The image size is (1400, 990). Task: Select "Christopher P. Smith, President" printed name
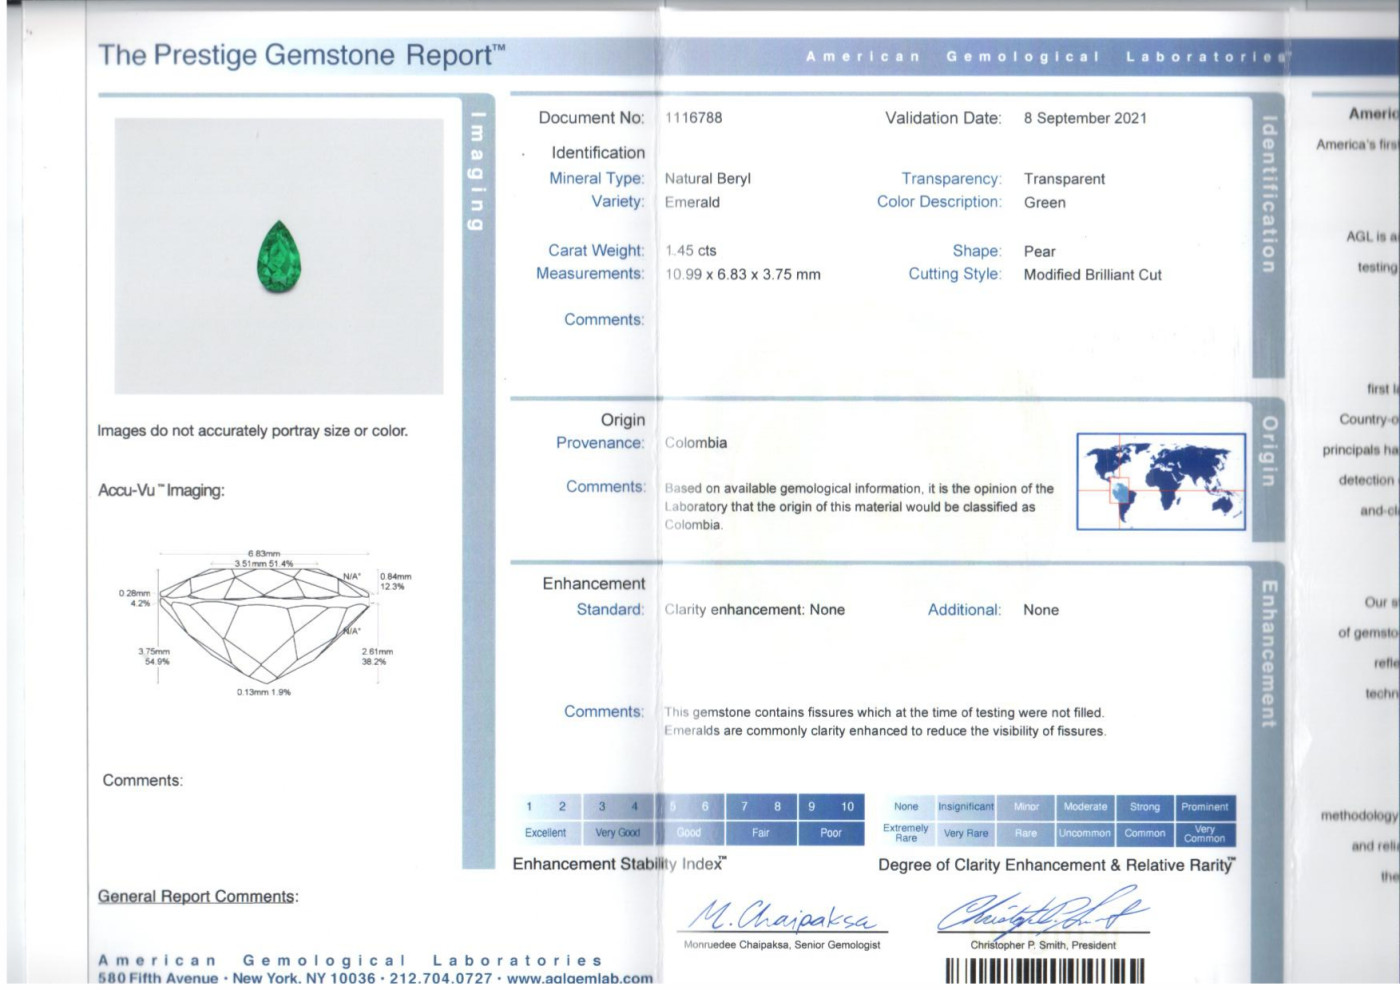pos(1043,945)
